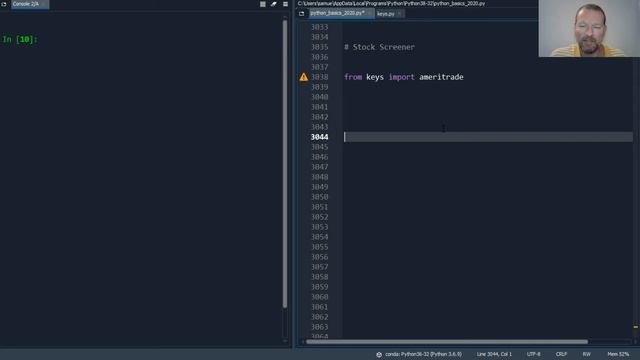Open the console pane options hamburger menu
The height and width of the screenshot is (360, 640).
point(285,4)
